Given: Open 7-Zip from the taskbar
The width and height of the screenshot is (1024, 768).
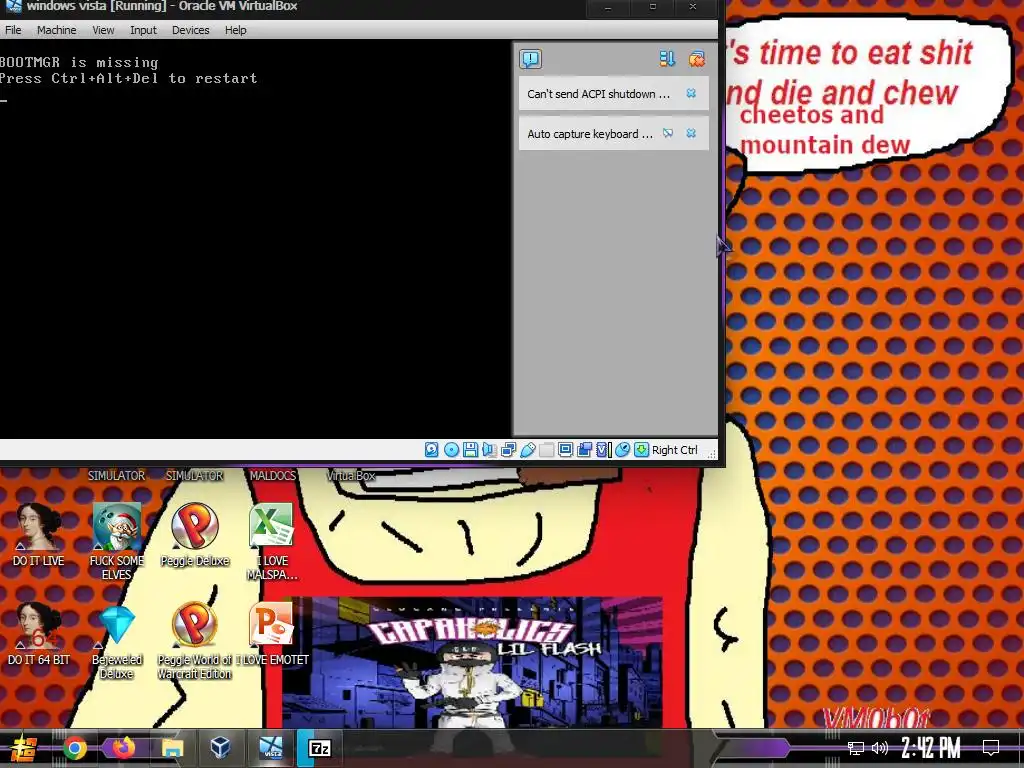Looking at the screenshot, I should tap(319, 748).
